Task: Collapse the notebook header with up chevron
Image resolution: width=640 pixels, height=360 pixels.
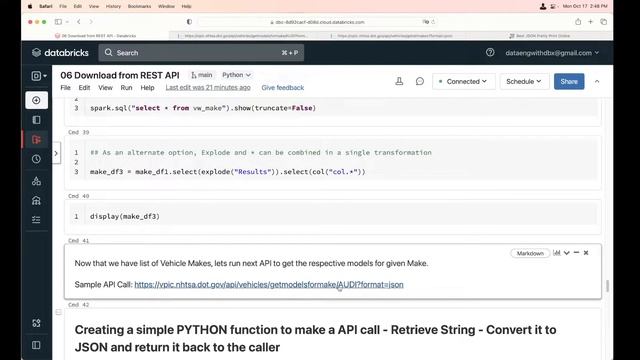Action: tap(597, 82)
